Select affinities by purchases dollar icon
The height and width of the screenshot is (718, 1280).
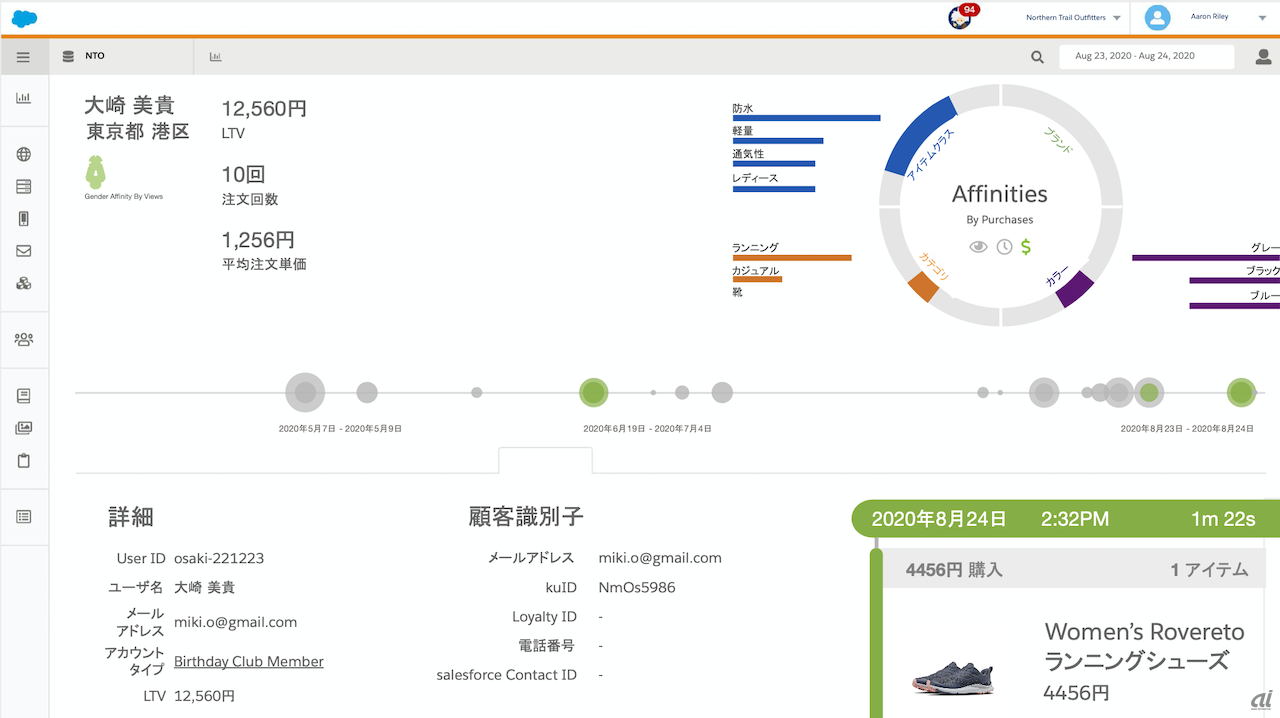1026,247
